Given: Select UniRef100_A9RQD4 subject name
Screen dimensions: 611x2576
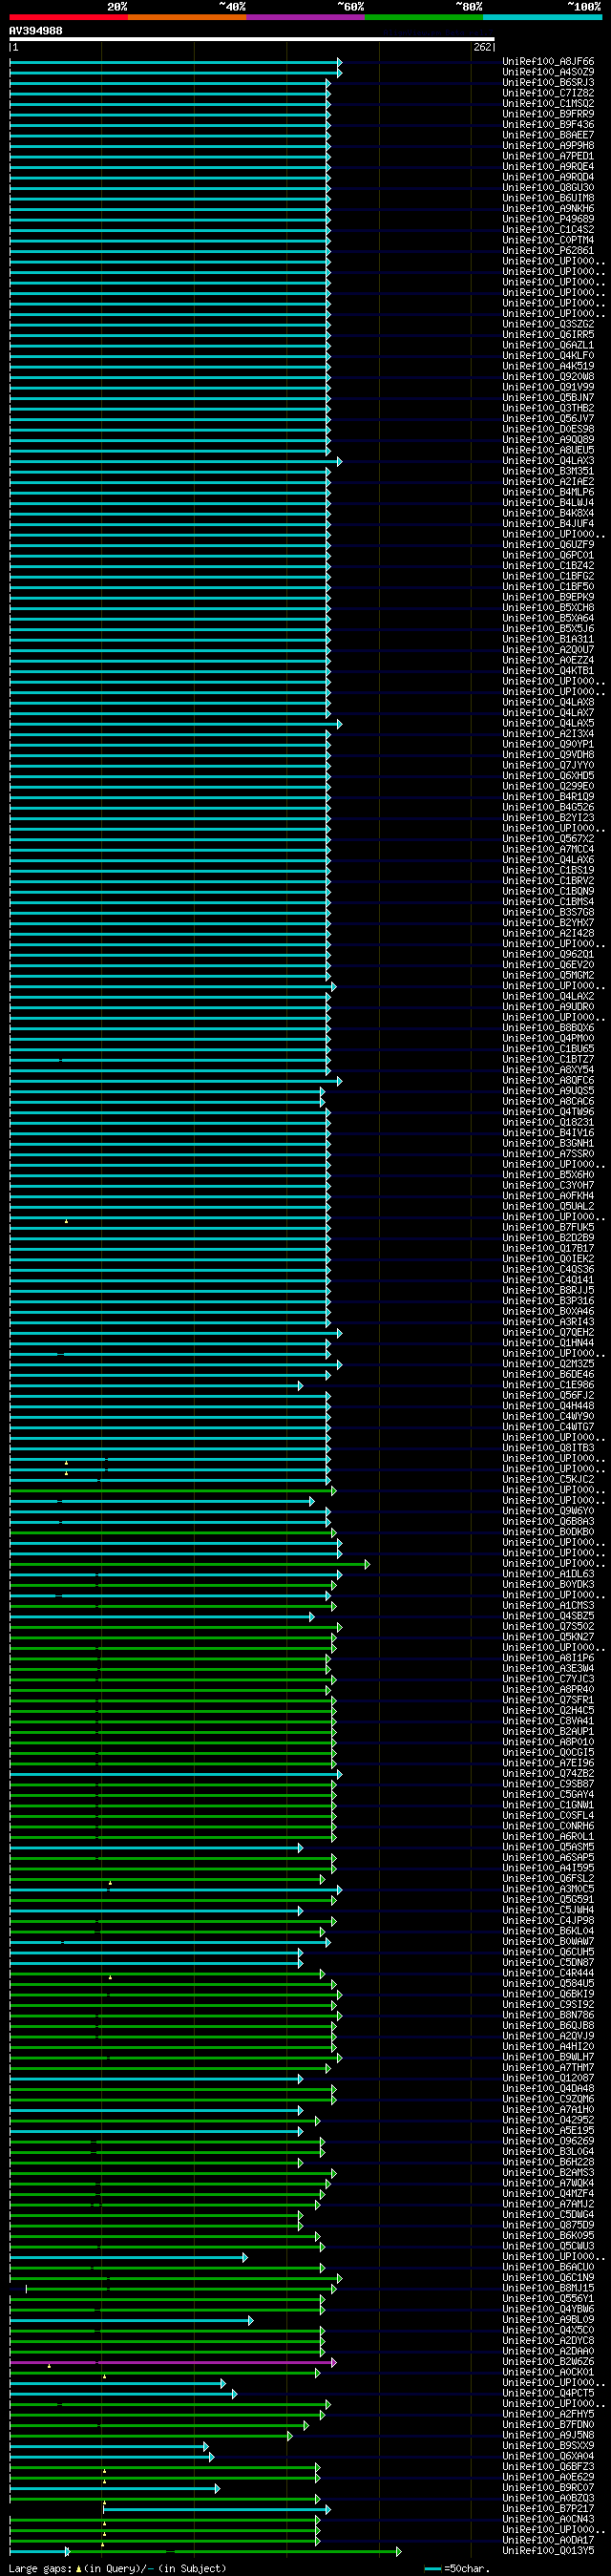Looking at the screenshot, I should [548, 177].
